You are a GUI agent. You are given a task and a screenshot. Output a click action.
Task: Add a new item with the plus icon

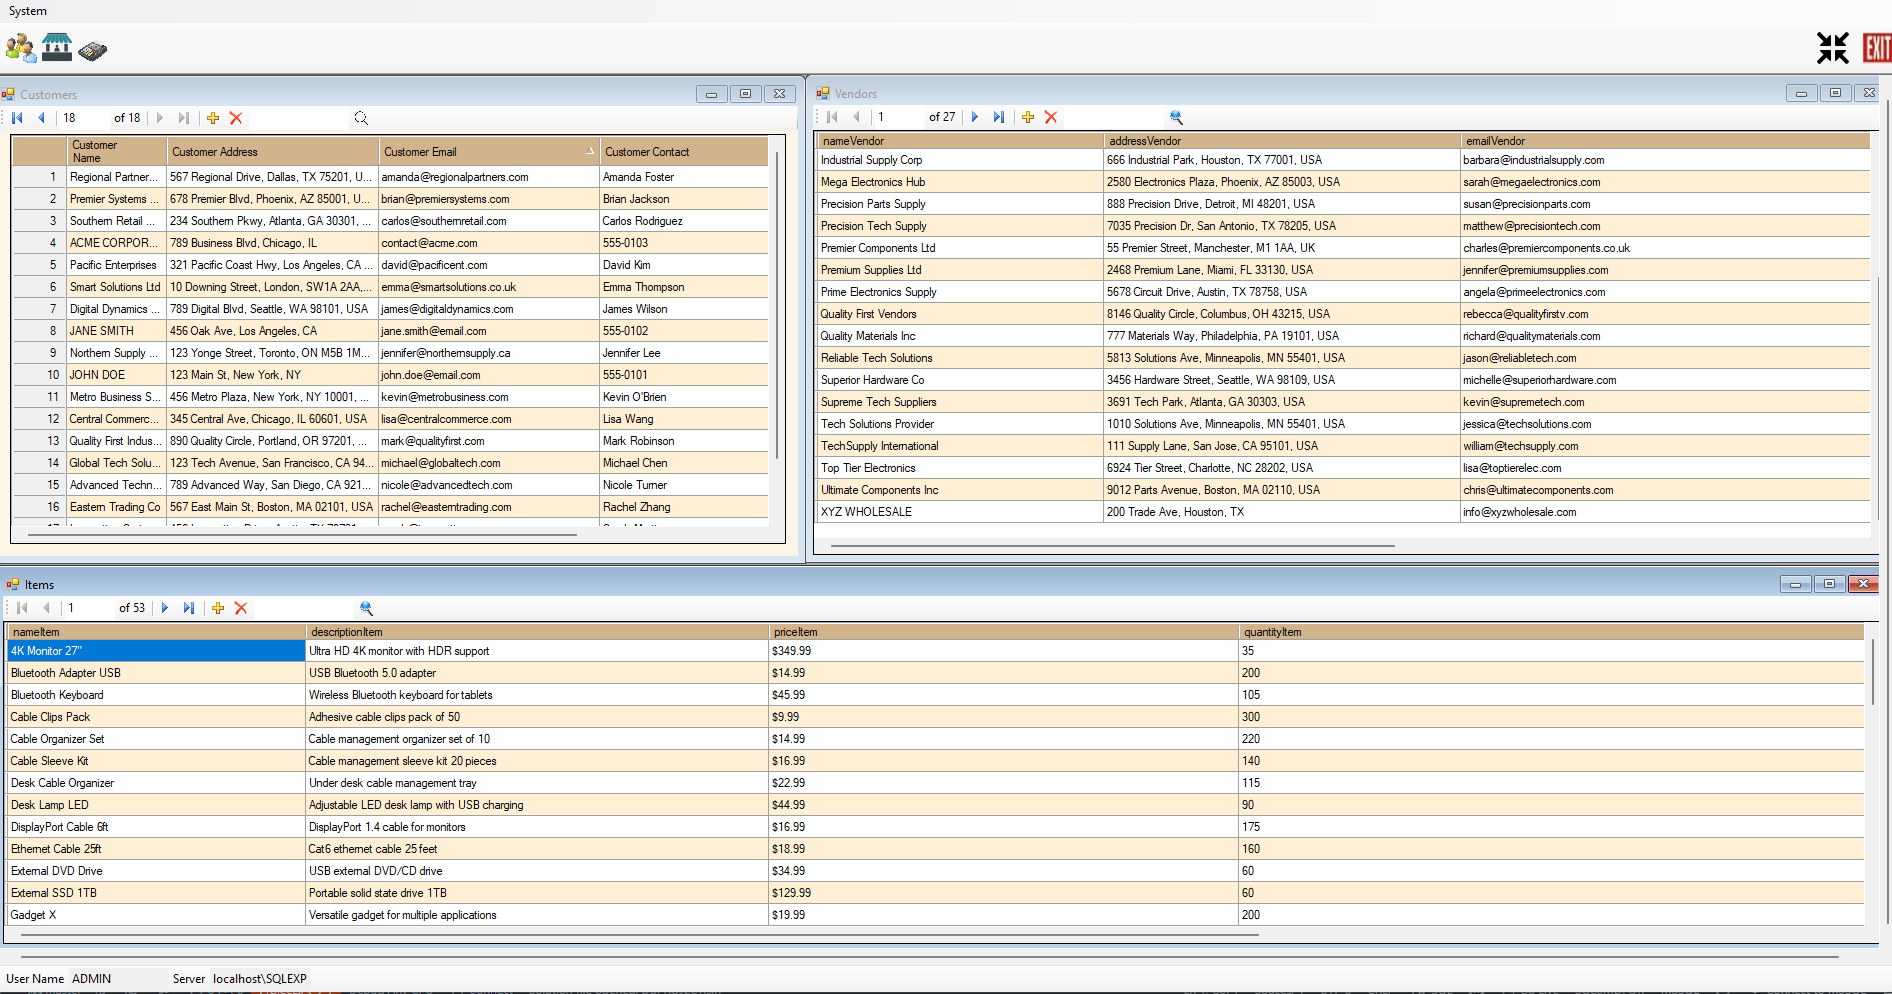coord(218,608)
